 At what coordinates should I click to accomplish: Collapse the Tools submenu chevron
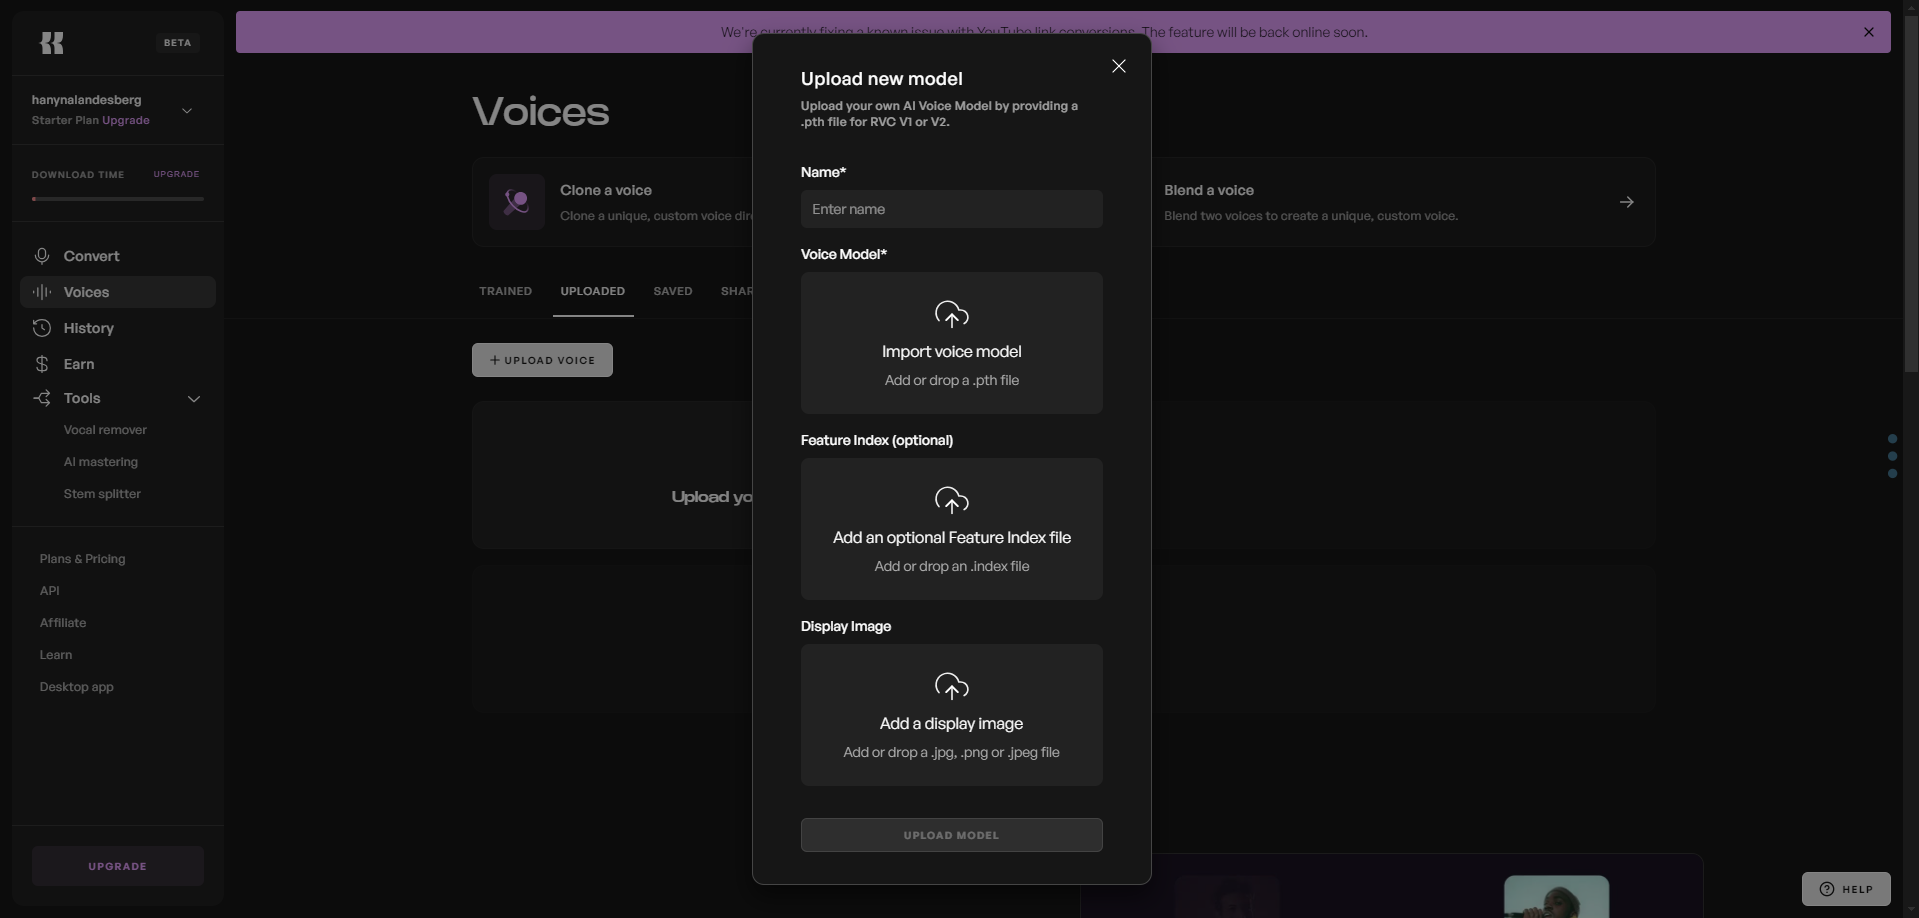[x=194, y=399]
